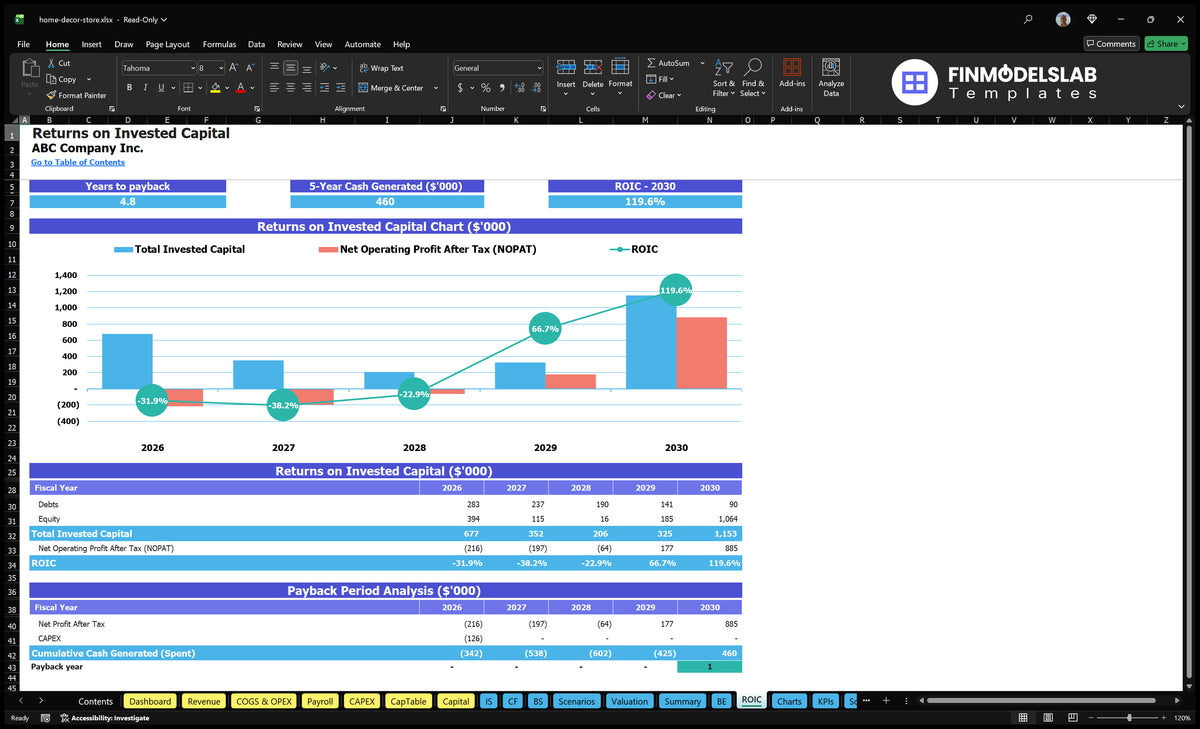Click the green Share button
1200x729 pixels.
[x=1166, y=44]
